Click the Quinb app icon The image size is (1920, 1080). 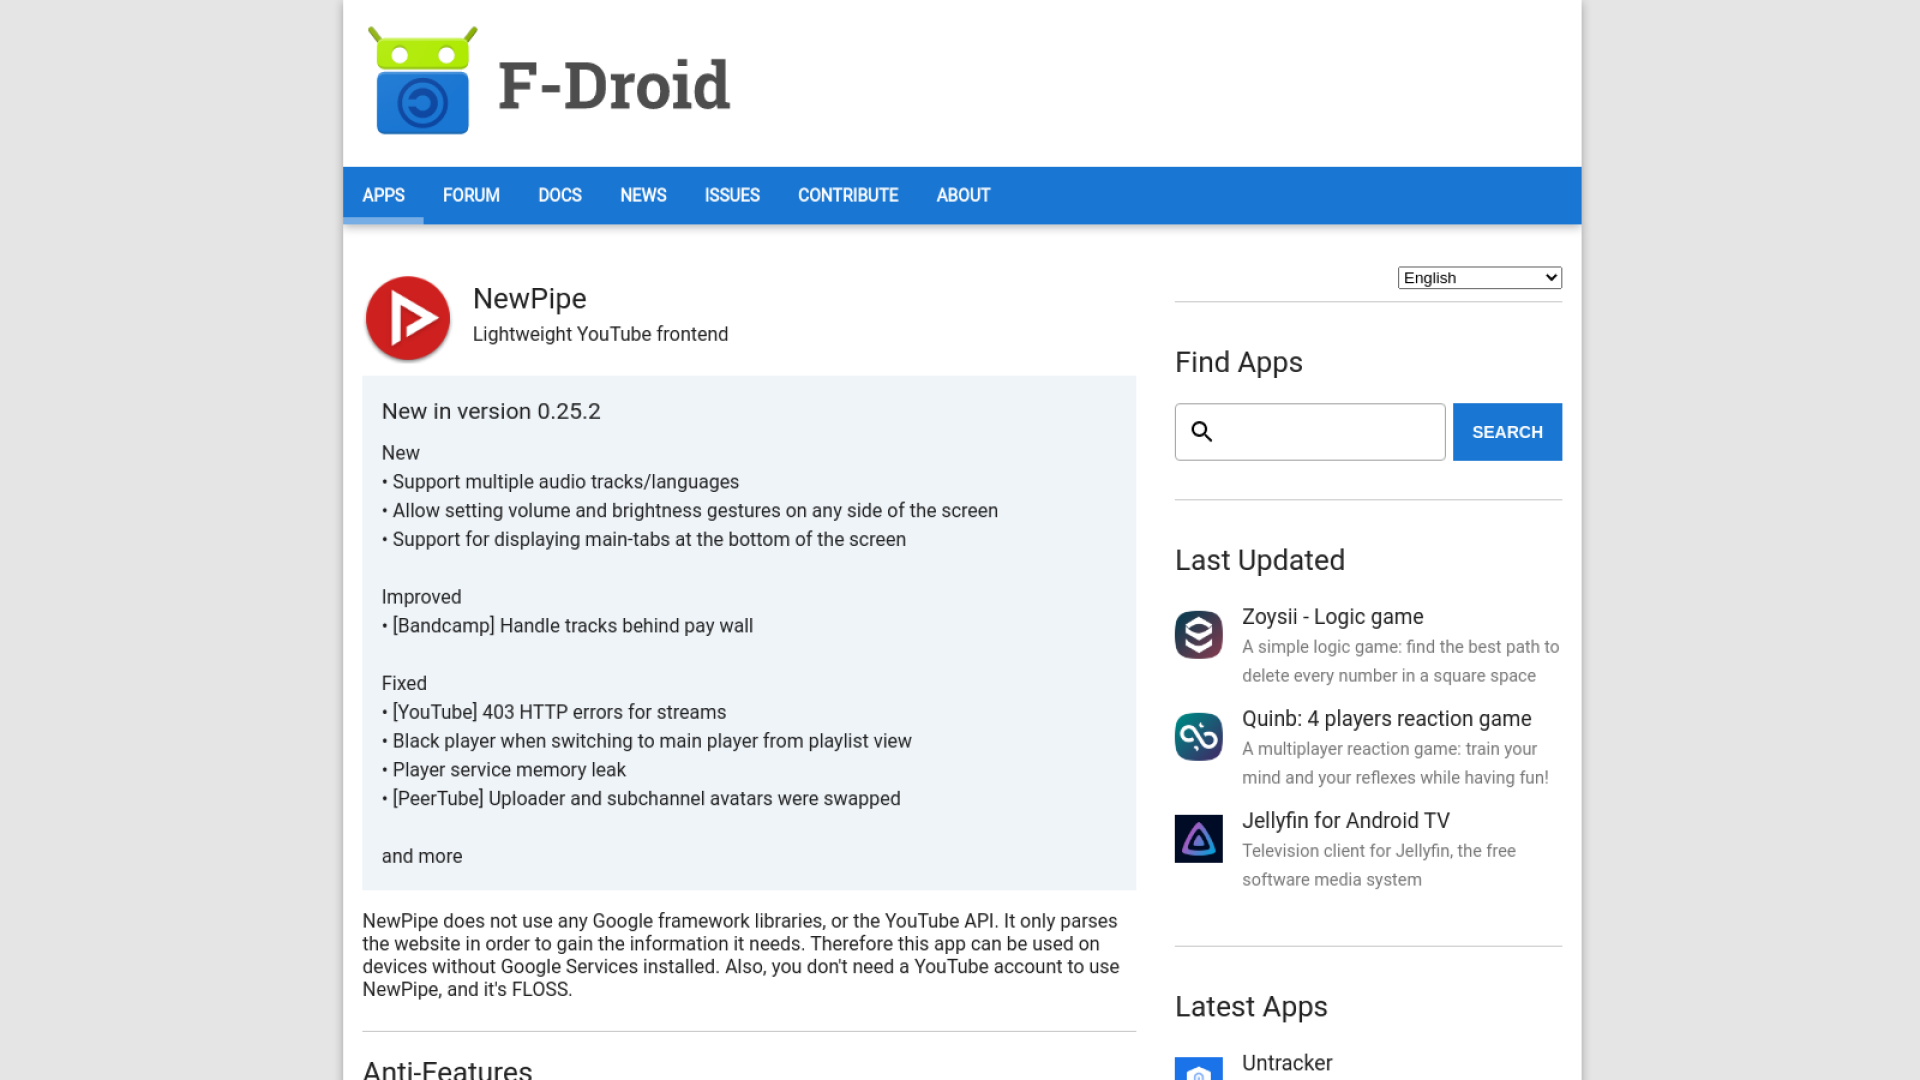click(1198, 737)
